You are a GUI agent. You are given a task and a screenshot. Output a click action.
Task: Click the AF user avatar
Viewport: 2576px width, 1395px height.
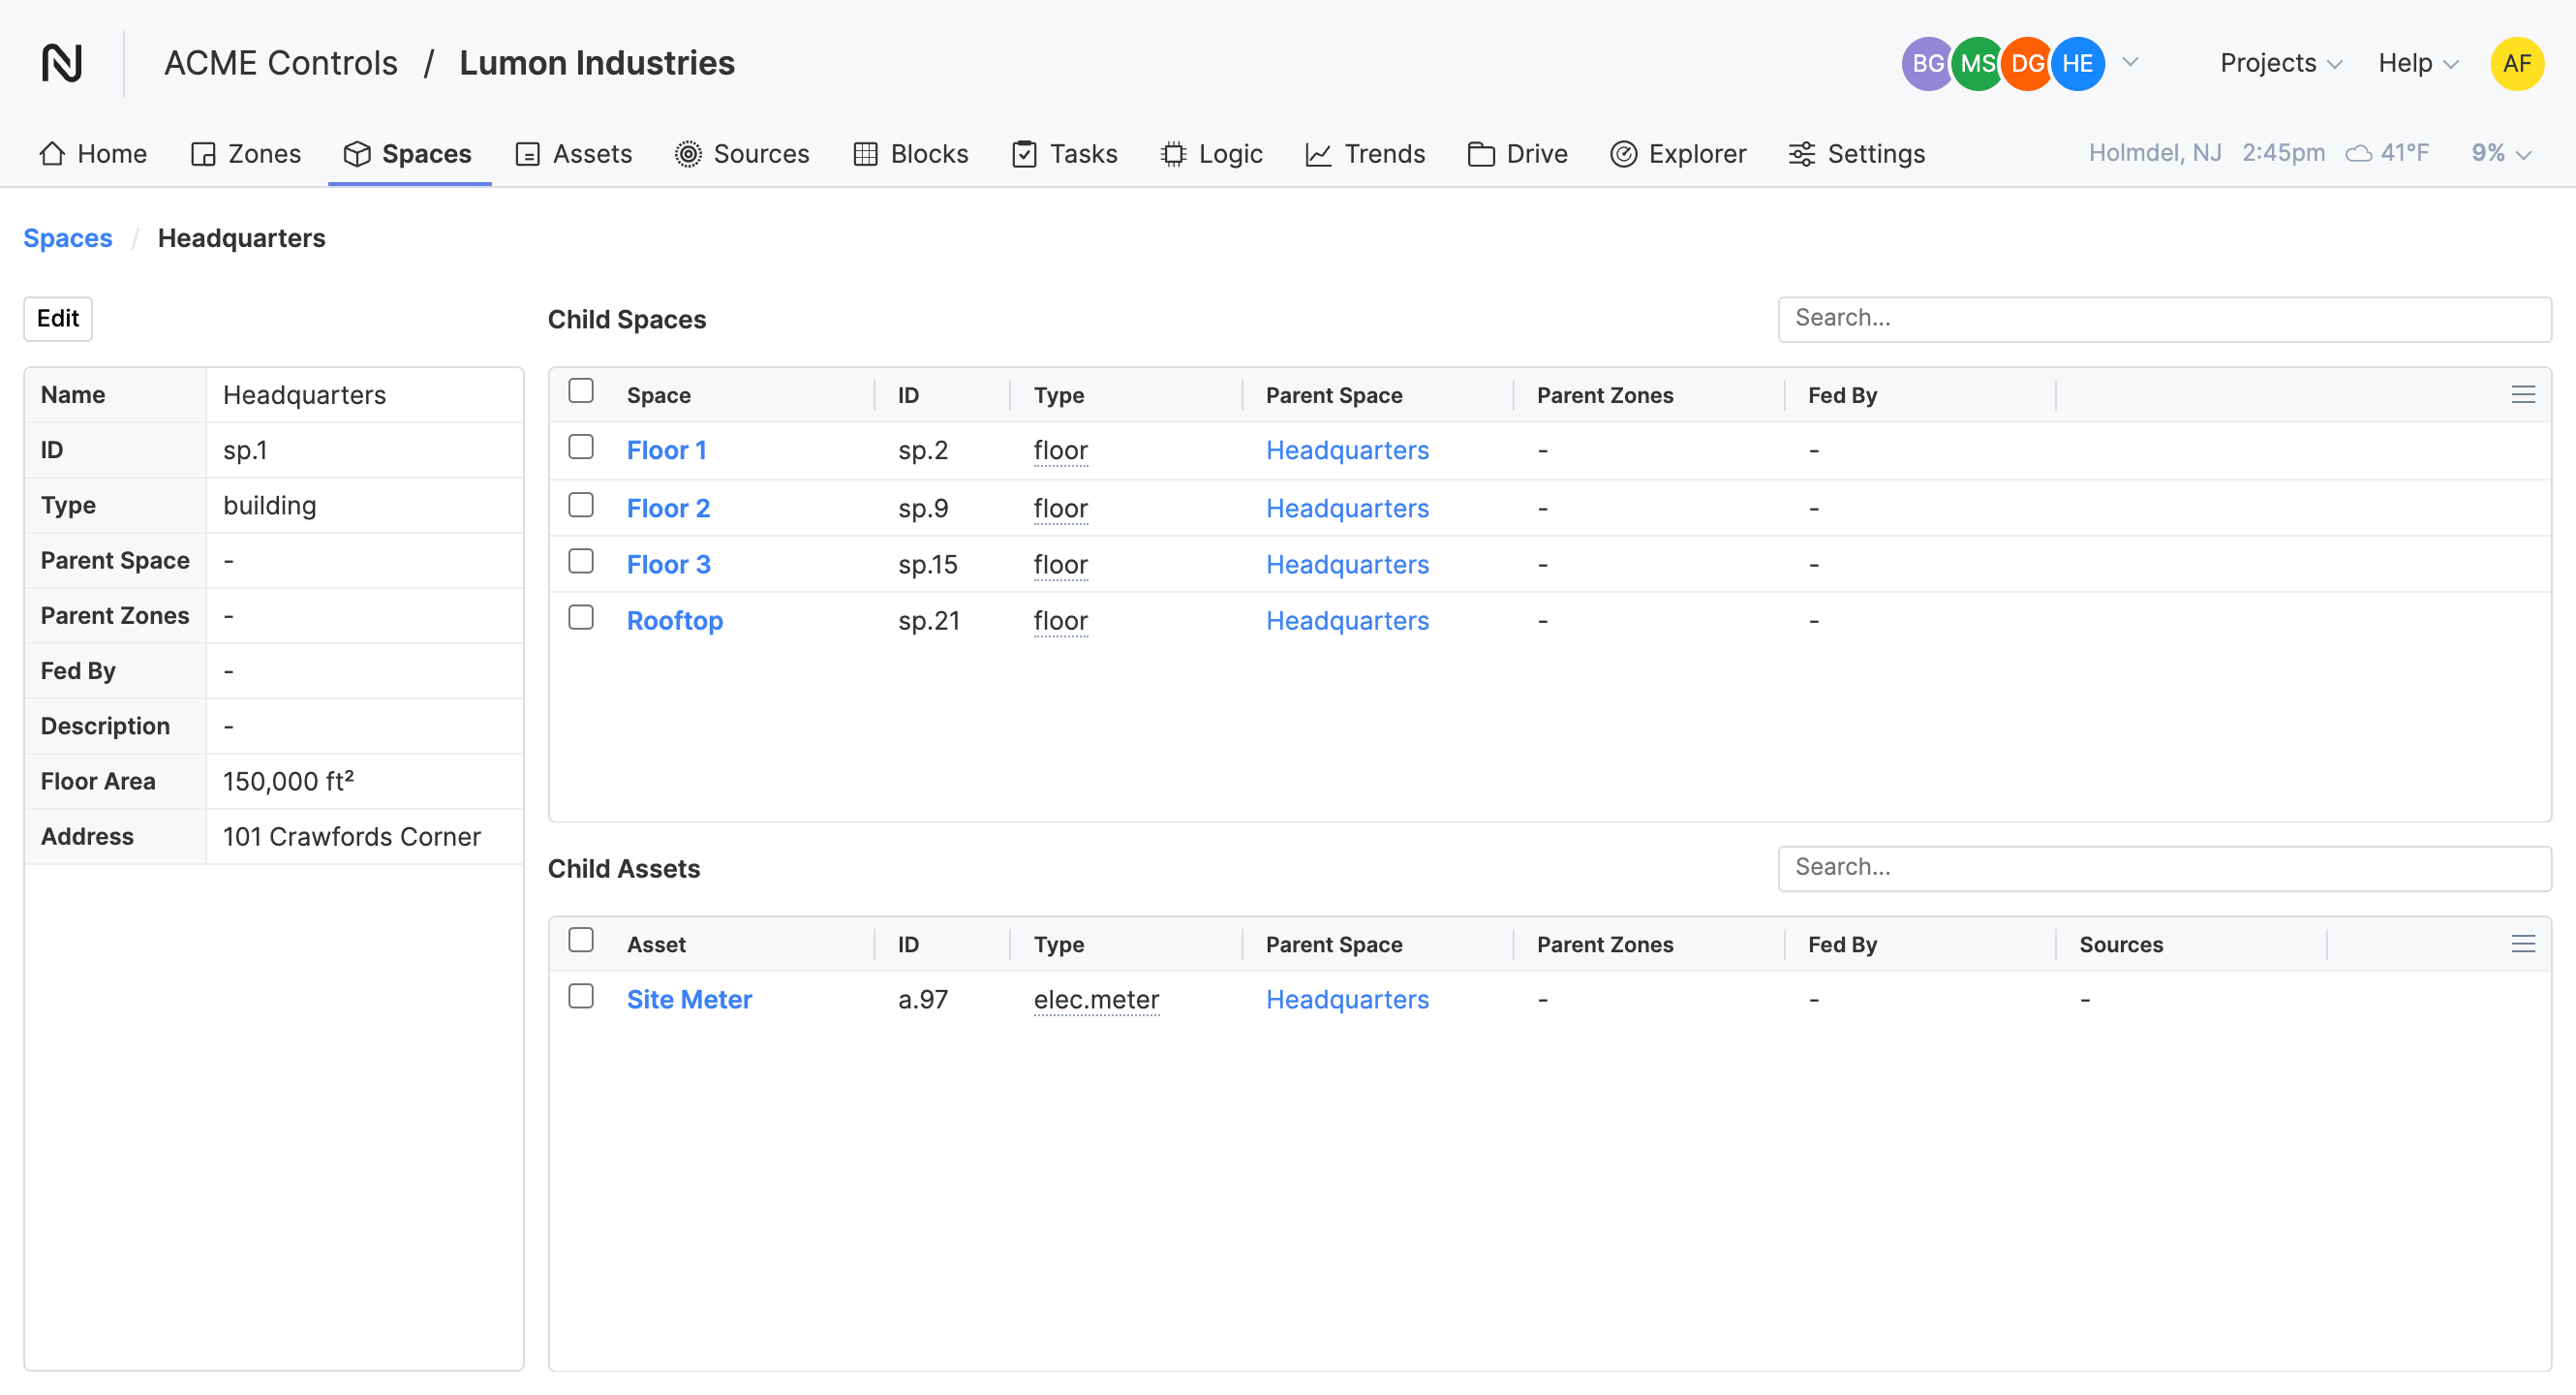coord(2516,64)
